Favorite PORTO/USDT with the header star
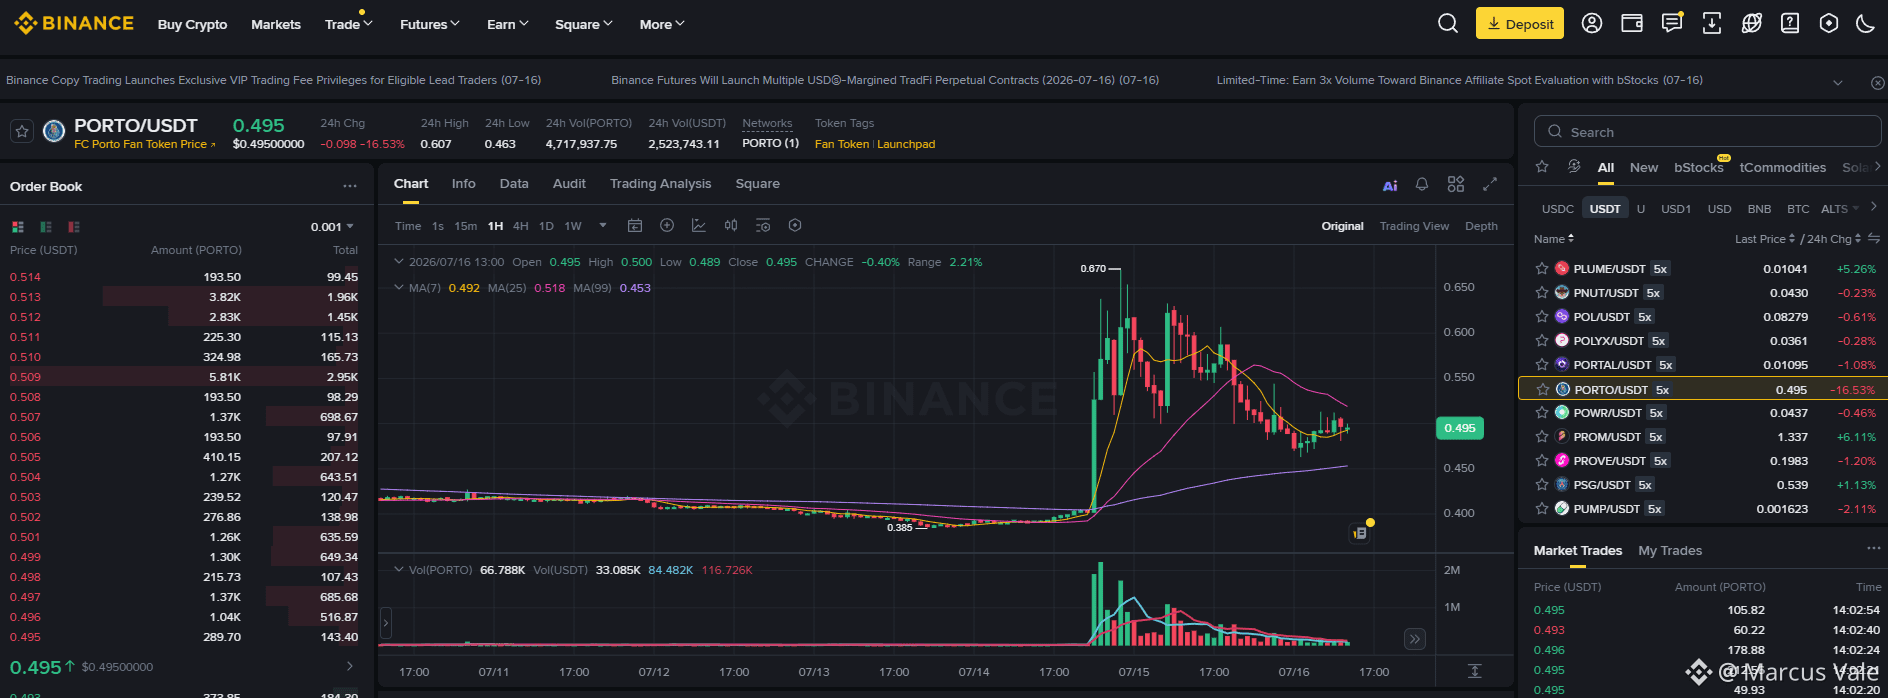Image resolution: width=1888 pixels, height=698 pixels. tap(22, 131)
